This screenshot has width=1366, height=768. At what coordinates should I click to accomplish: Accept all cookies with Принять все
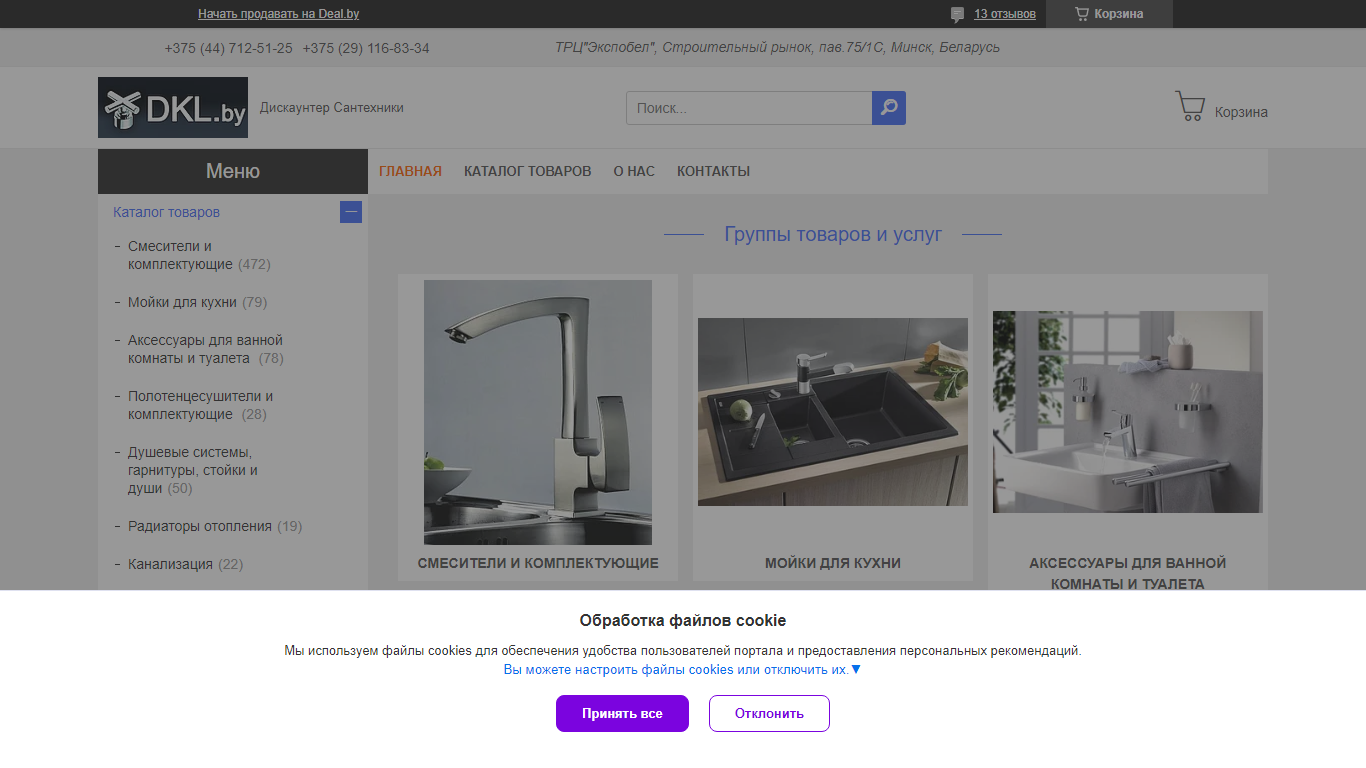(622, 713)
